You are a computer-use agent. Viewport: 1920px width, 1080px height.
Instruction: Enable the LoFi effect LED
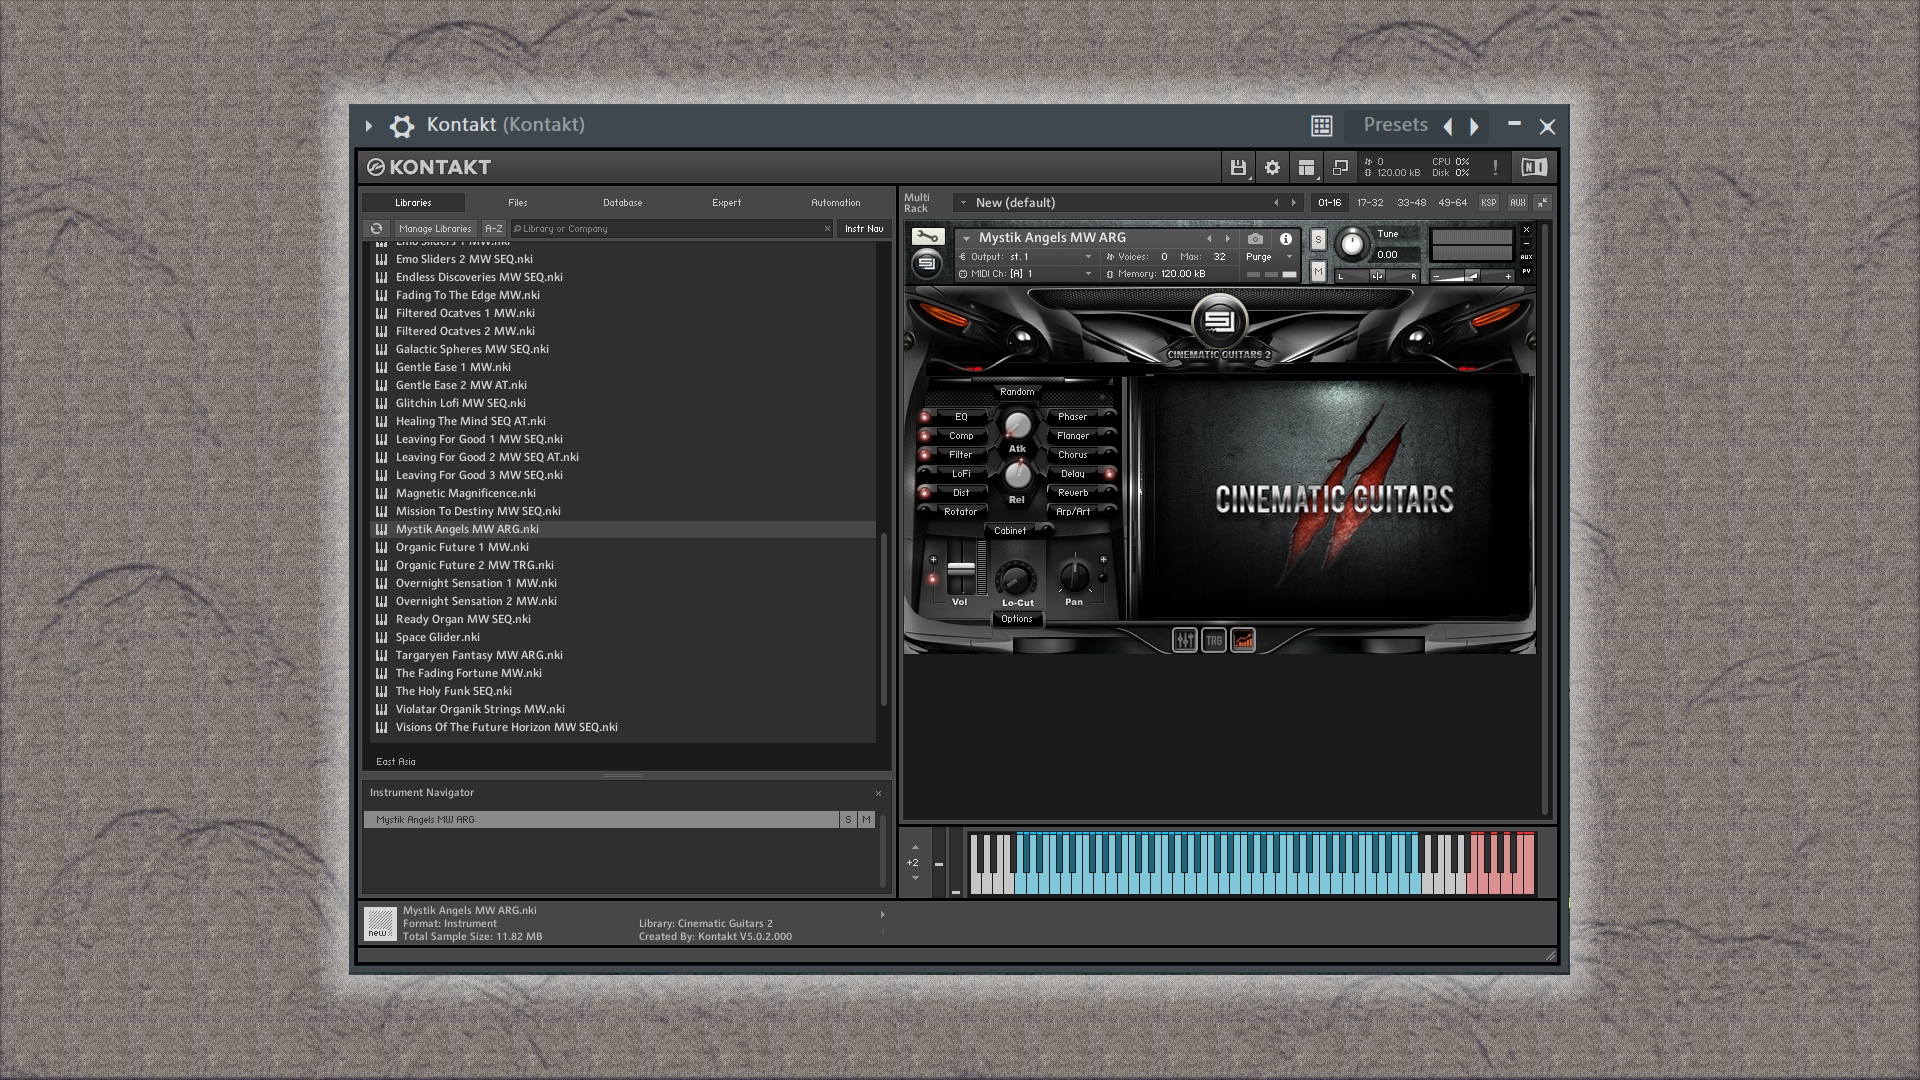925,474
